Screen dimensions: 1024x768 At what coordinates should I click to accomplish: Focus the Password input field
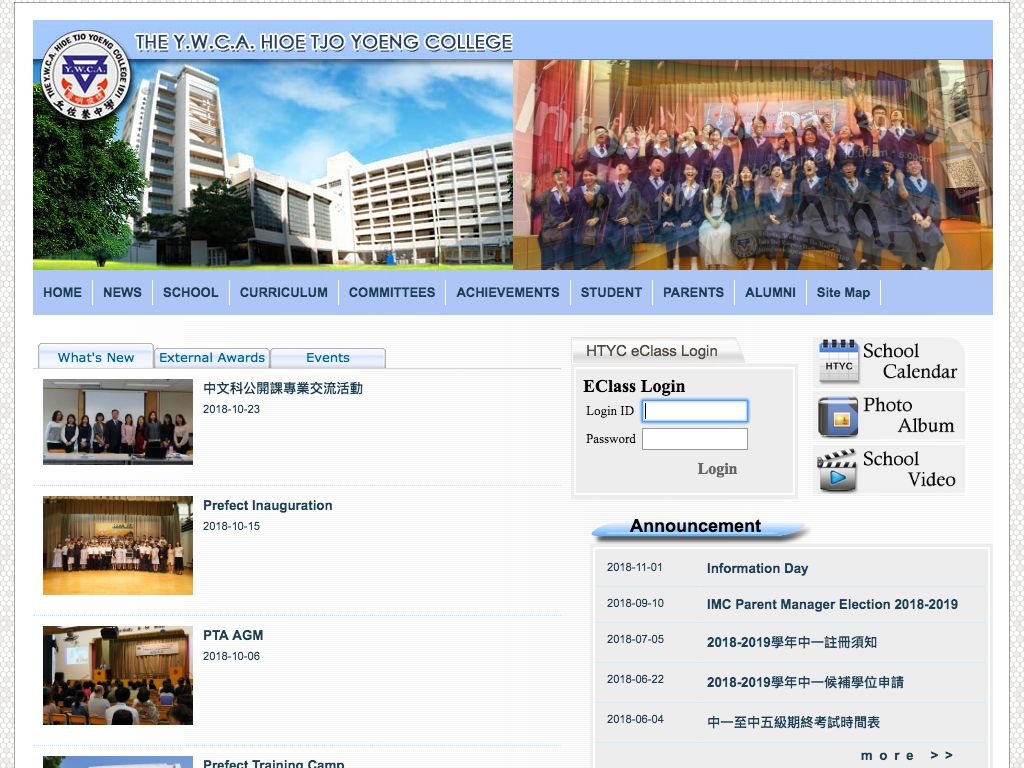(695, 439)
